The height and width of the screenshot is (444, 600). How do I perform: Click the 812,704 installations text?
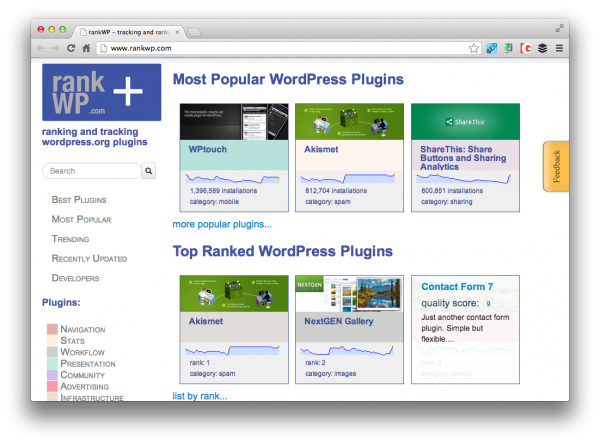(x=336, y=191)
